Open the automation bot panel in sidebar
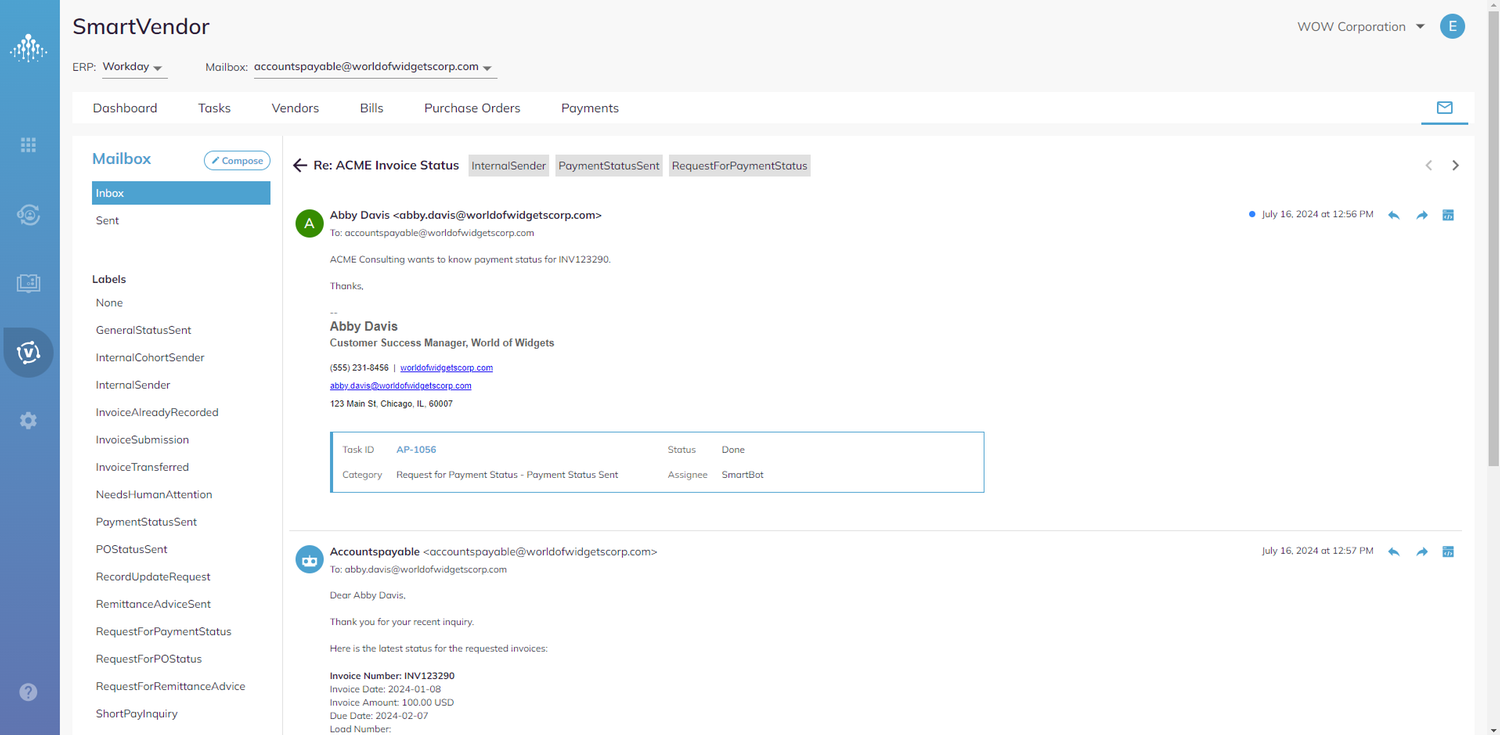The height and width of the screenshot is (735, 1500). tap(29, 214)
